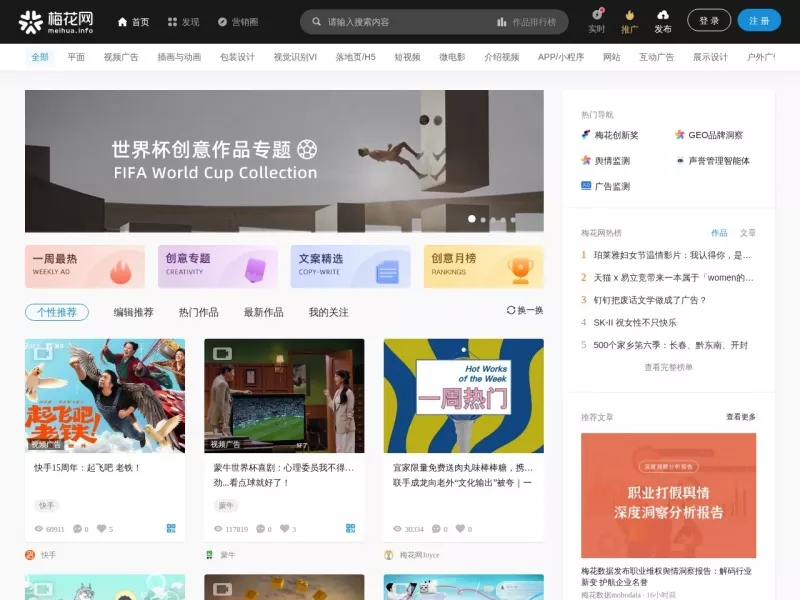800x600 pixels.
Task: Click the compass icon beside 营销圈
Action: 222,22
